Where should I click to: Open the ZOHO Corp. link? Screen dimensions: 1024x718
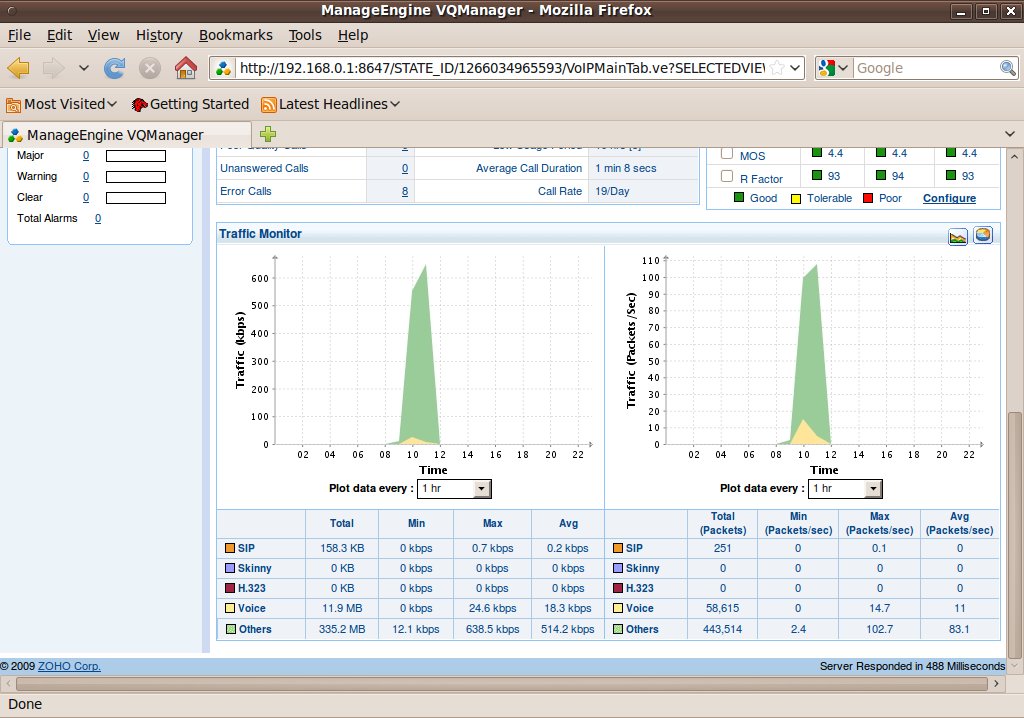point(69,666)
